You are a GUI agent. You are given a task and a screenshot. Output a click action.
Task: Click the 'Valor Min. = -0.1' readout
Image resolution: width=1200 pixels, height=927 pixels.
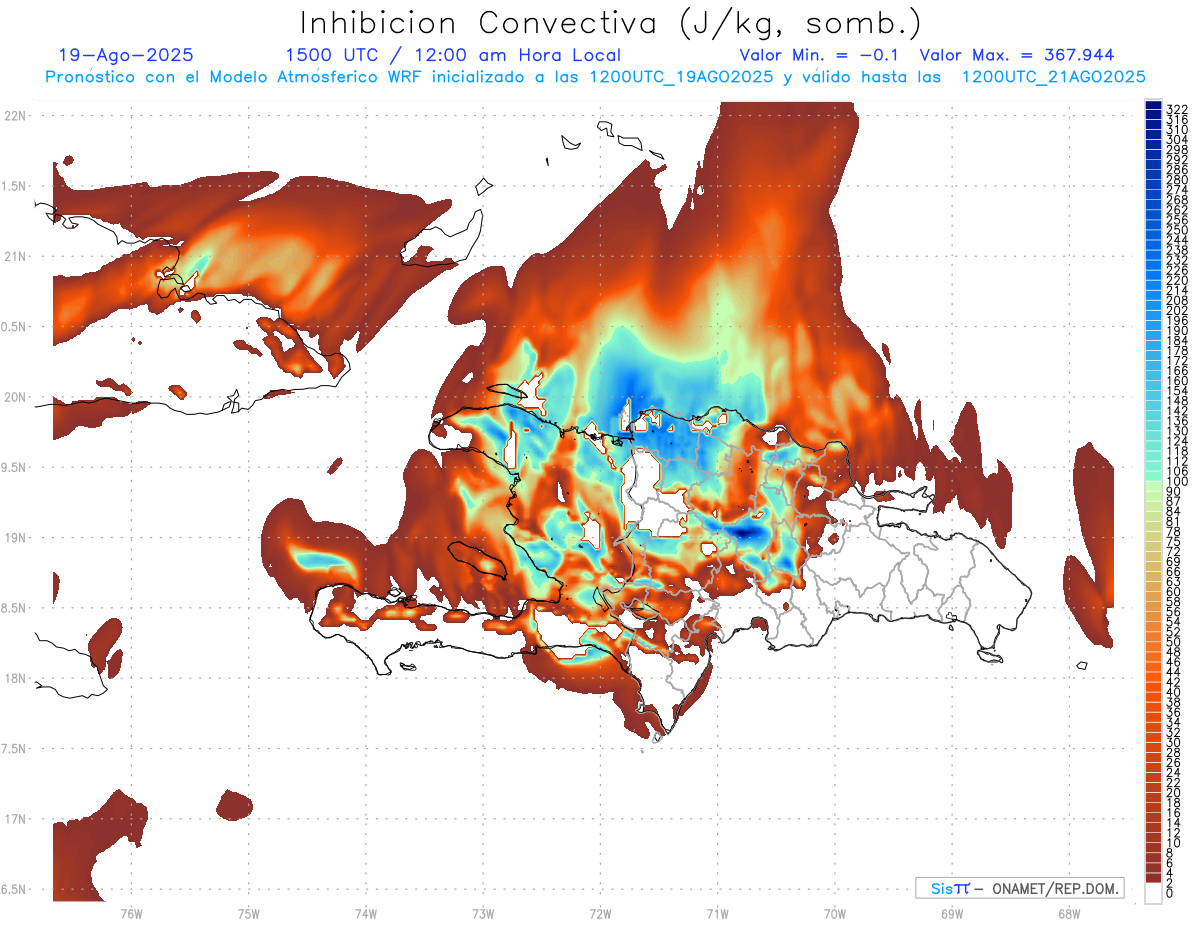click(x=820, y=55)
